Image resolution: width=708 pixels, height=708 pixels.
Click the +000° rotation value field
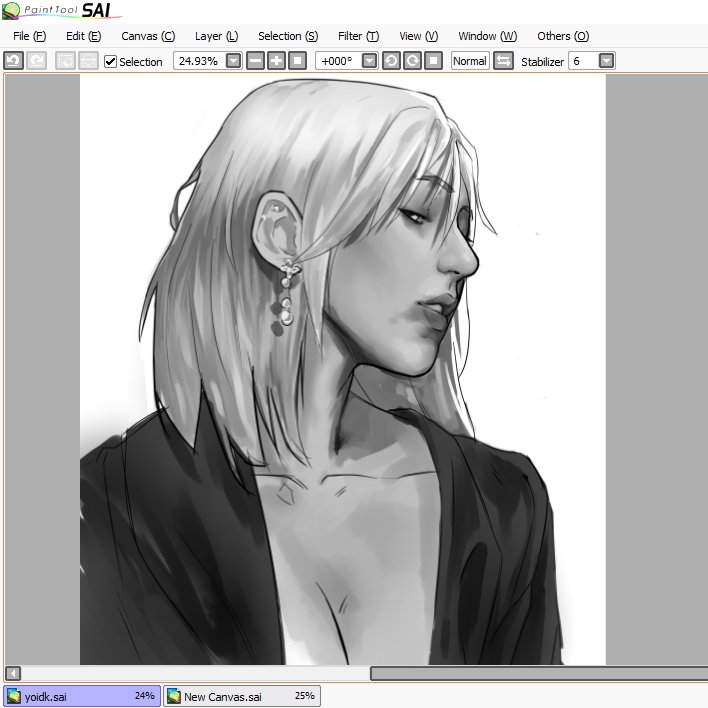338,61
